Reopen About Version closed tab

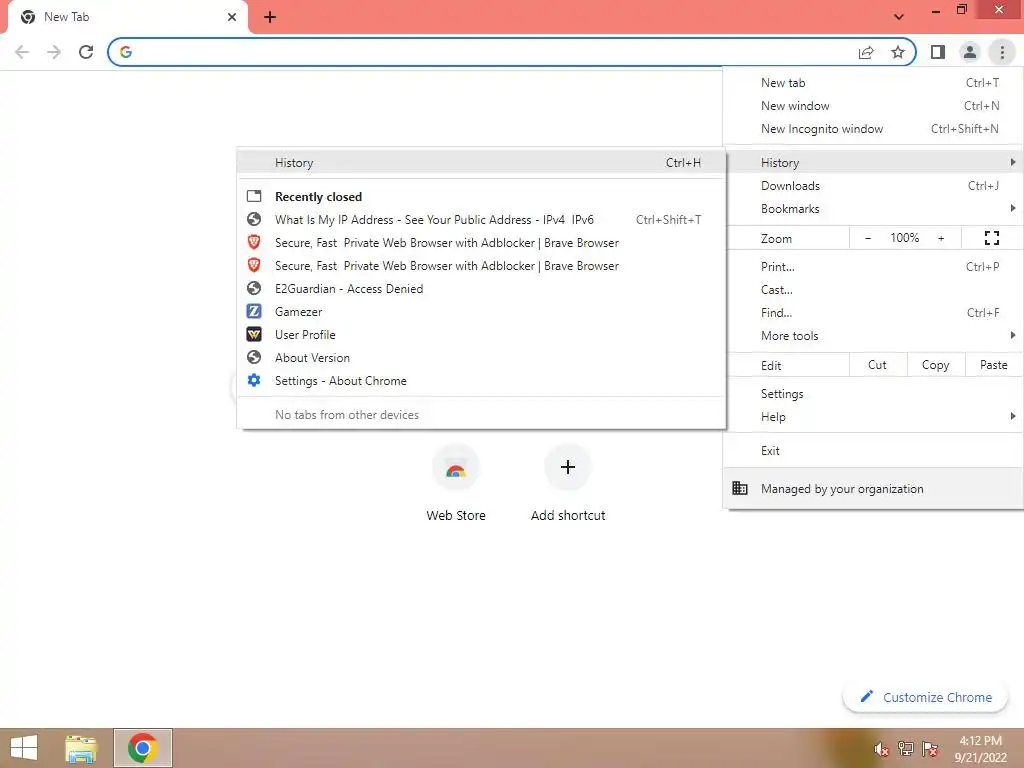coord(482,358)
